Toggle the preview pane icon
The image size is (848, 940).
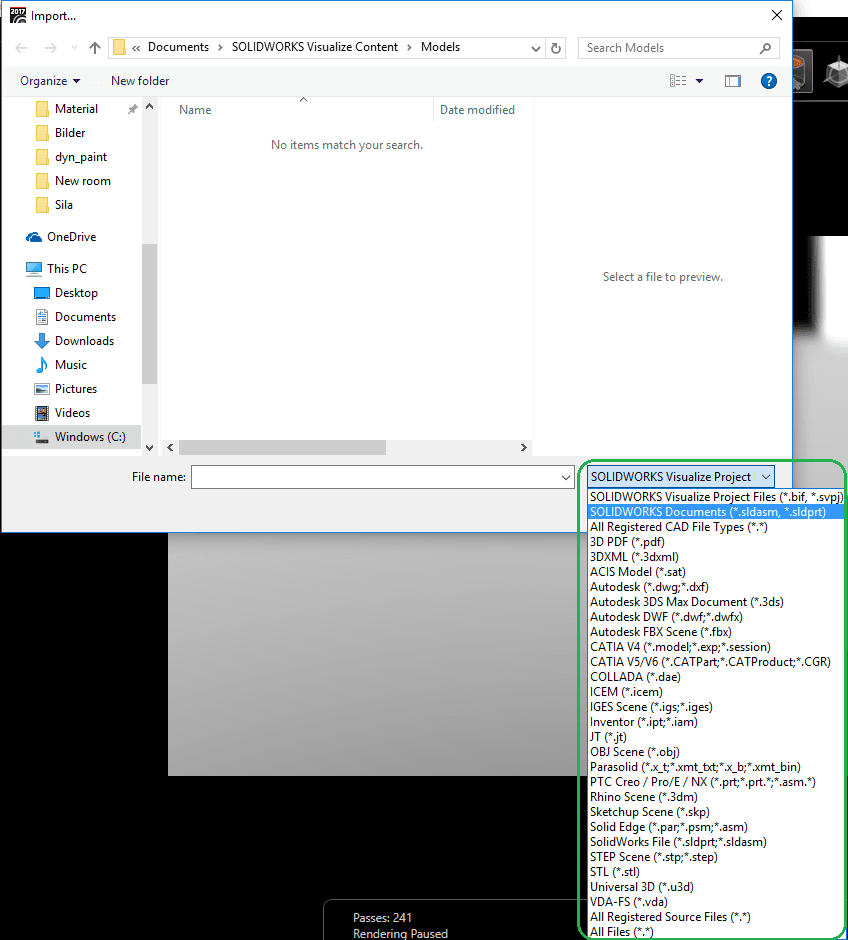pos(733,81)
